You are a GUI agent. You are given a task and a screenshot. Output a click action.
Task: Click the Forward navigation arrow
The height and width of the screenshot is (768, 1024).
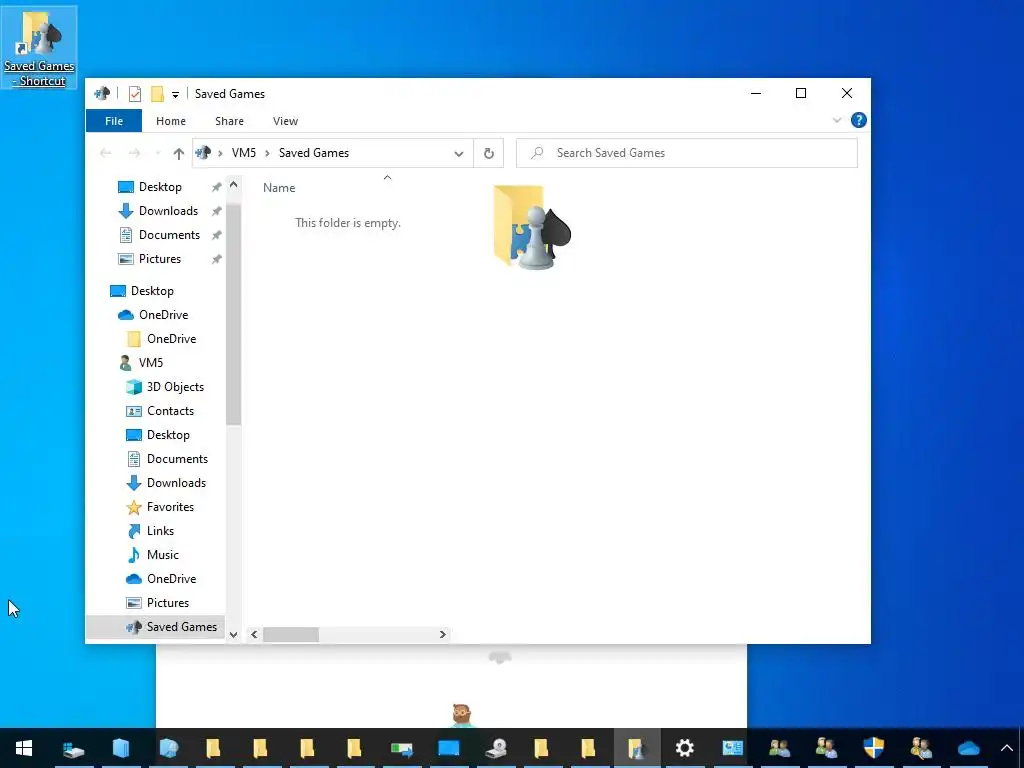click(x=135, y=153)
